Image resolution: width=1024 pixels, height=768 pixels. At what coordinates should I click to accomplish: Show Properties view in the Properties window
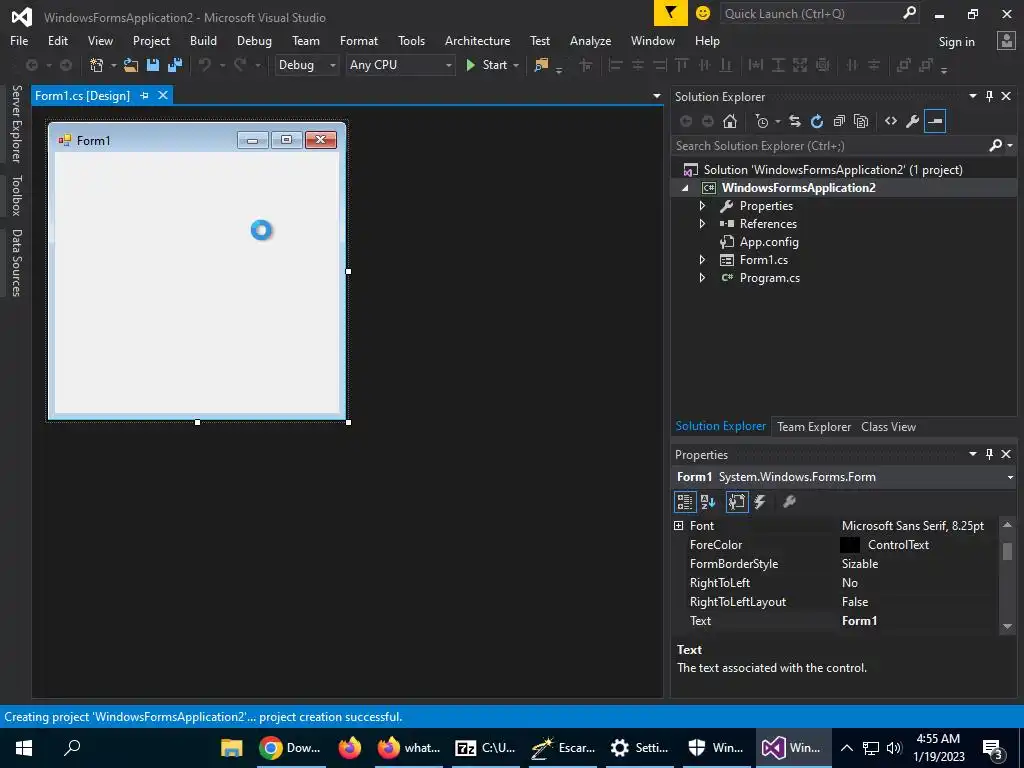click(x=737, y=502)
